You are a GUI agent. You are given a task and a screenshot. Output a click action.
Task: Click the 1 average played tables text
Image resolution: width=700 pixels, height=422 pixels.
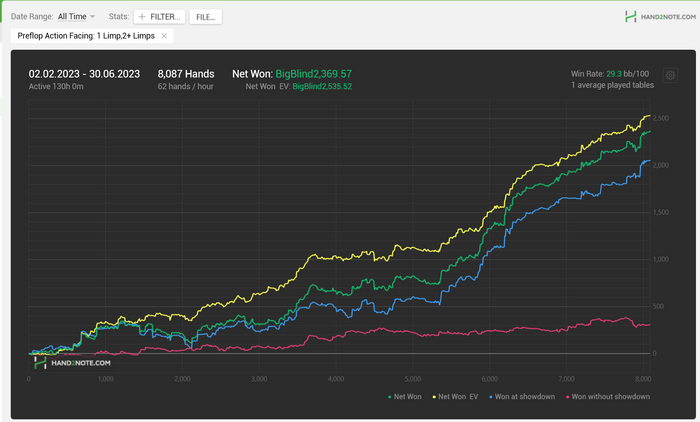click(612, 85)
